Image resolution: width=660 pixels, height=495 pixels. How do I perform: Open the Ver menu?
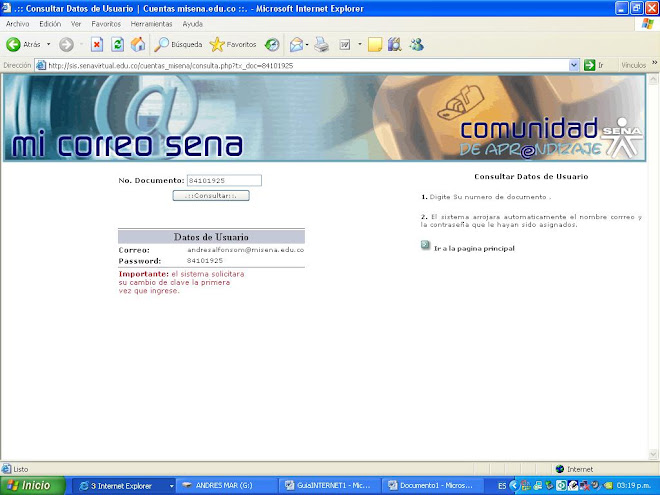coord(76,24)
